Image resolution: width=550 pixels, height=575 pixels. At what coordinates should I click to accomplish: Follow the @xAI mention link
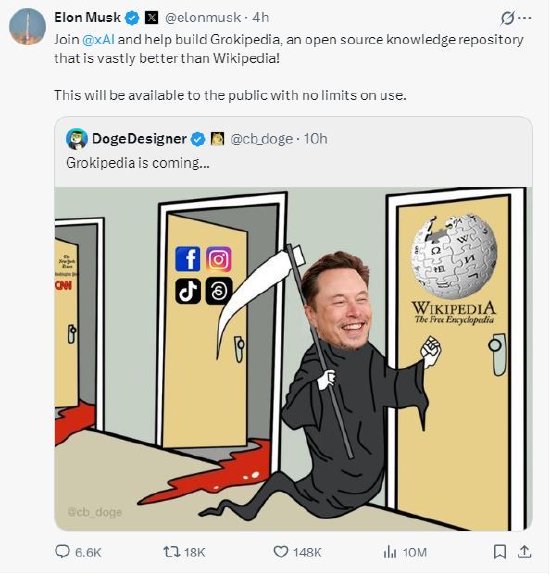point(99,39)
